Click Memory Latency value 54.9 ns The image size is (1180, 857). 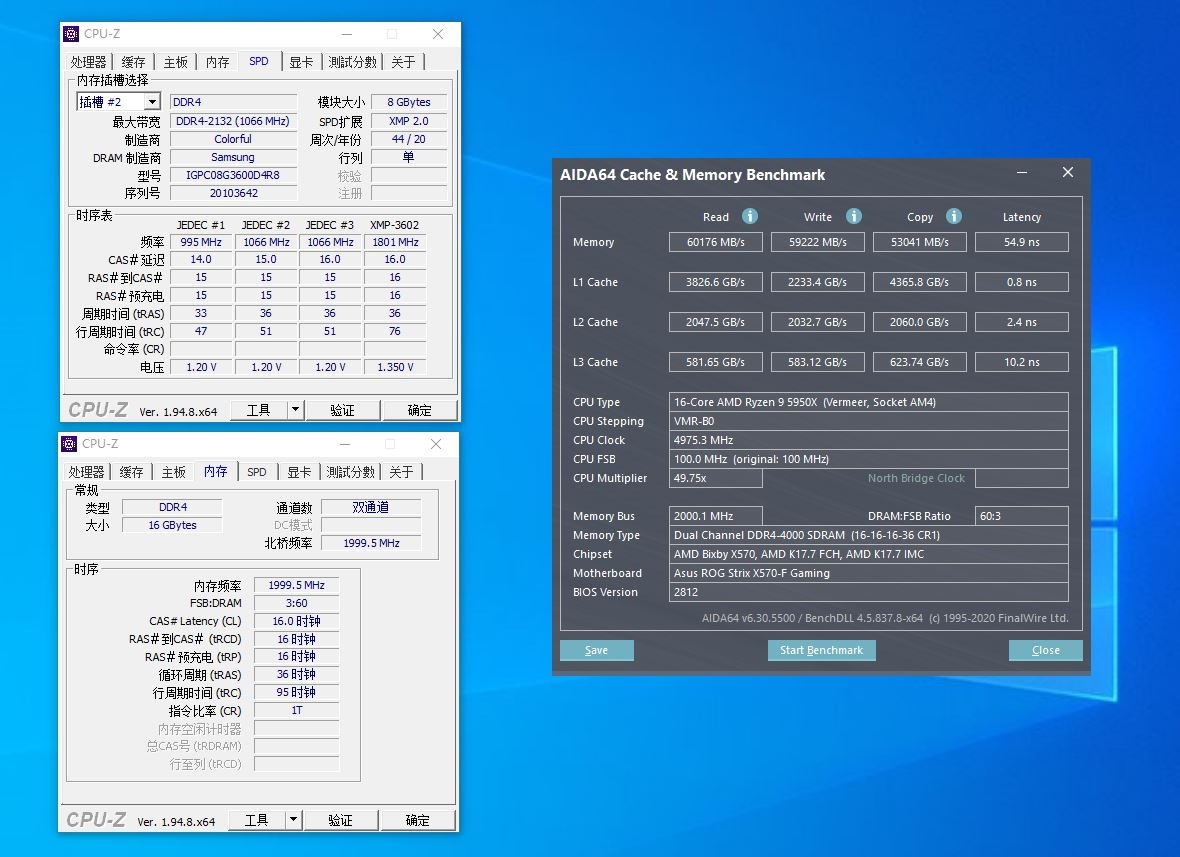[x=1021, y=242]
